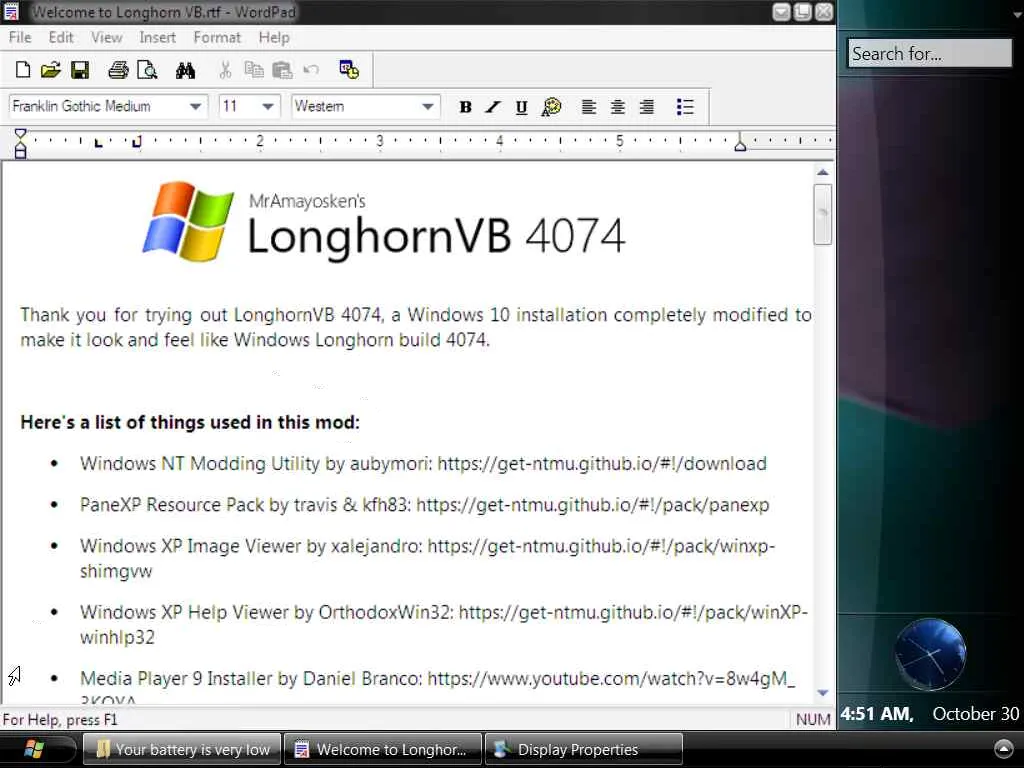
Task: Click the 'Thank you for trying out' paragraph
Action: pos(416,327)
